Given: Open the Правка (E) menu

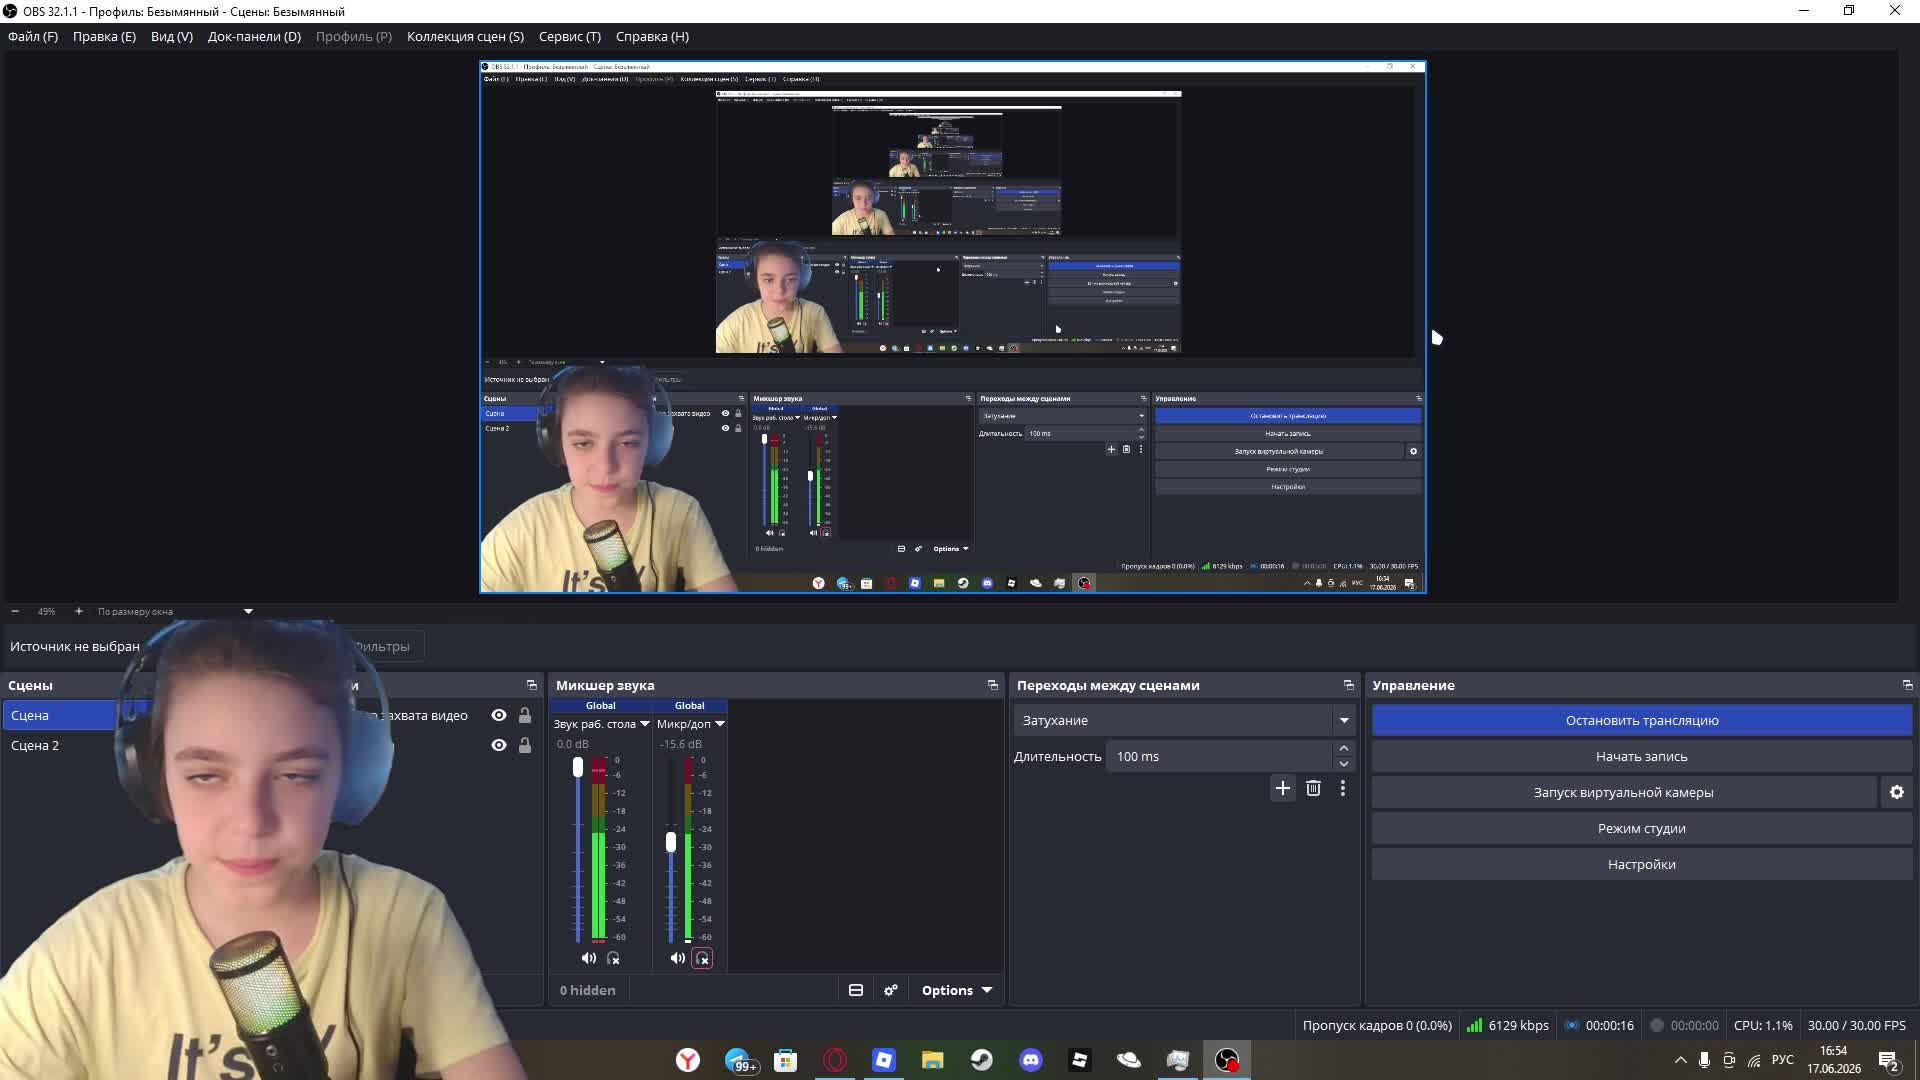Looking at the screenshot, I should click(x=104, y=36).
